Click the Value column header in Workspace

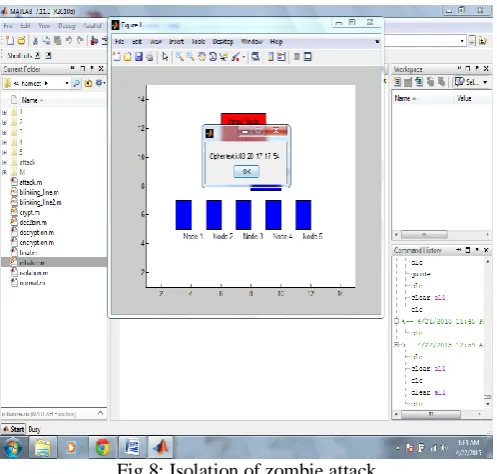coord(464,98)
